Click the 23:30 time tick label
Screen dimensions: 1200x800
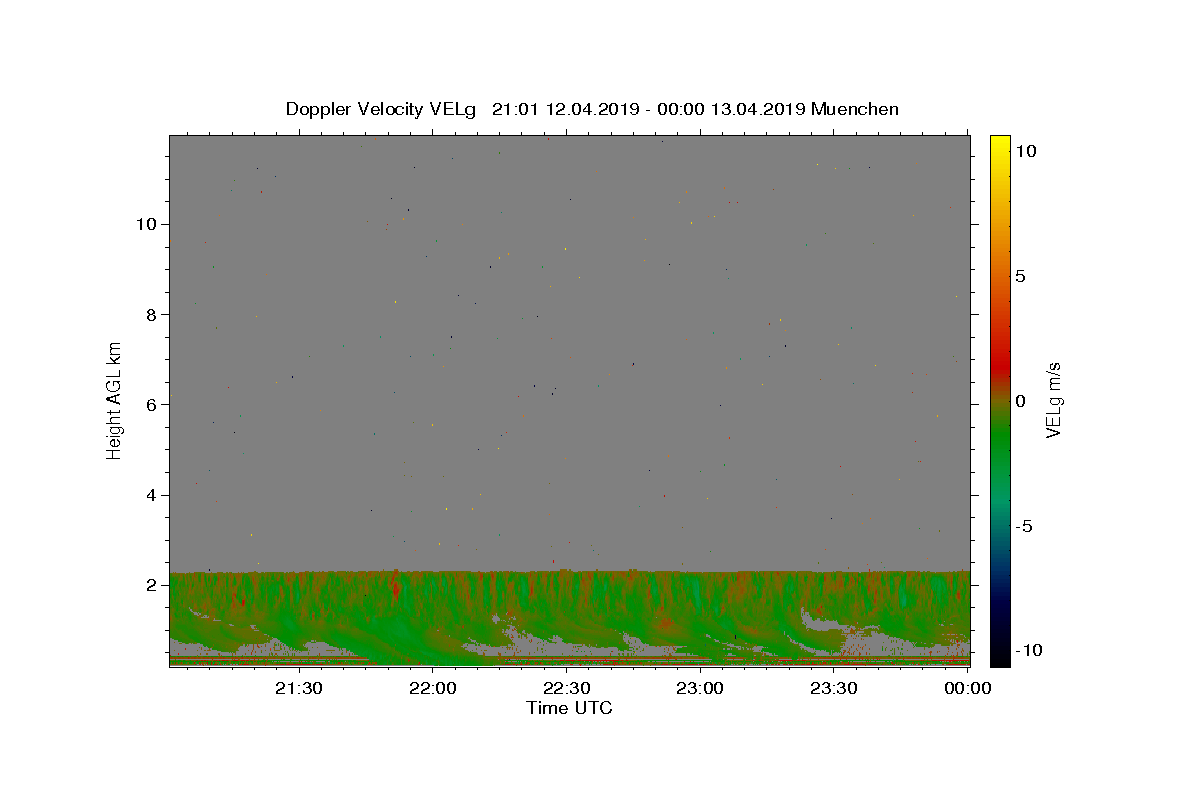click(x=835, y=688)
